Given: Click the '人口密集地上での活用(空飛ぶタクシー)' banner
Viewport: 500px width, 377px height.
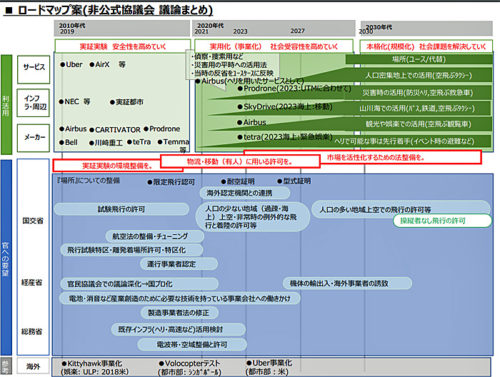Looking at the screenshot, I should pos(419,76).
